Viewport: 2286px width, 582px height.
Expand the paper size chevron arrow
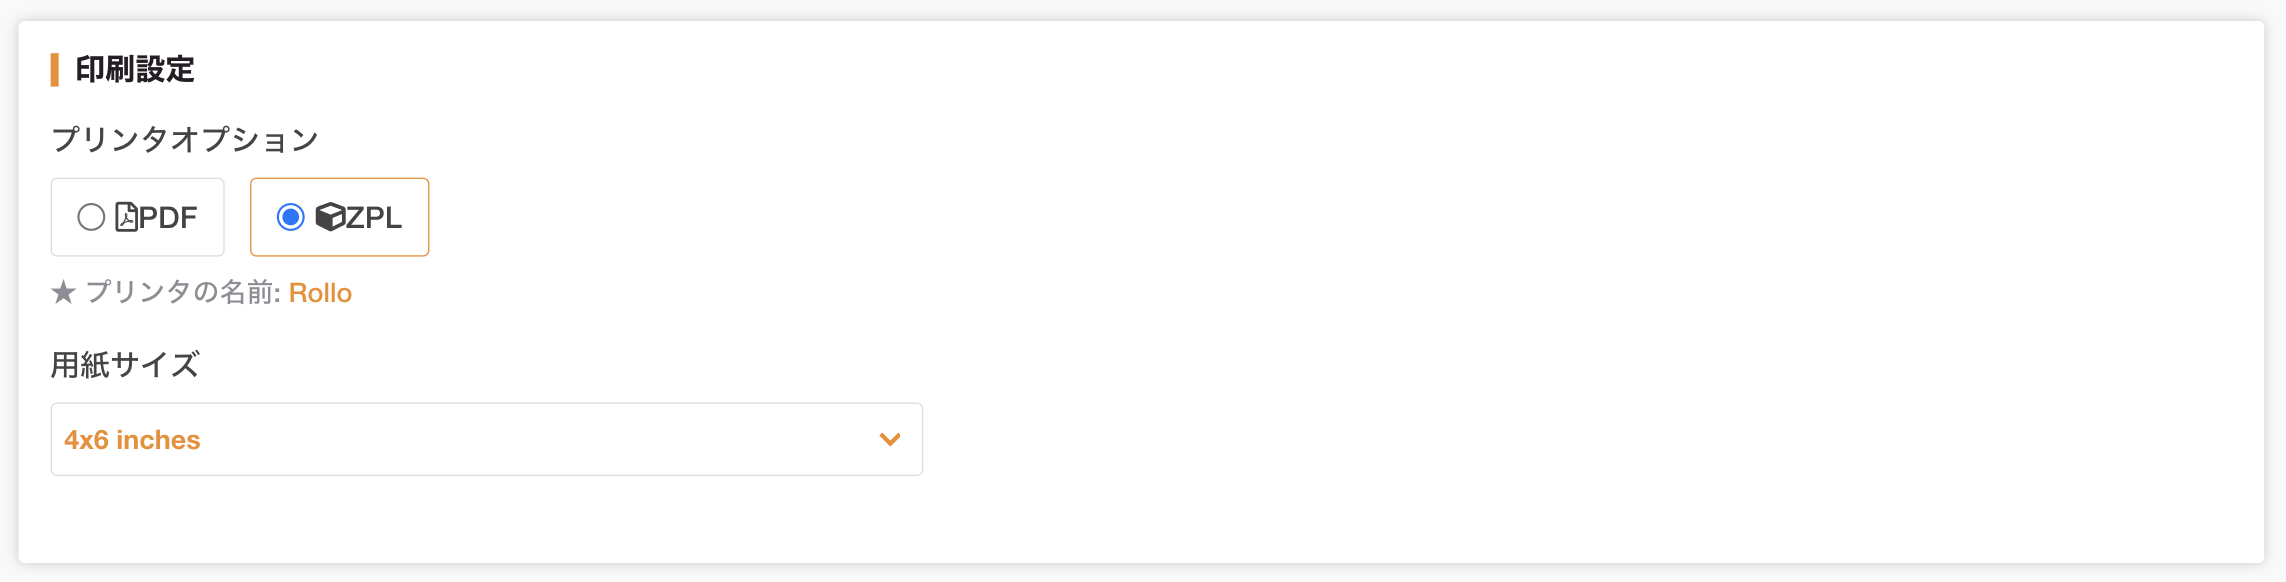pyautogui.click(x=890, y=439)
